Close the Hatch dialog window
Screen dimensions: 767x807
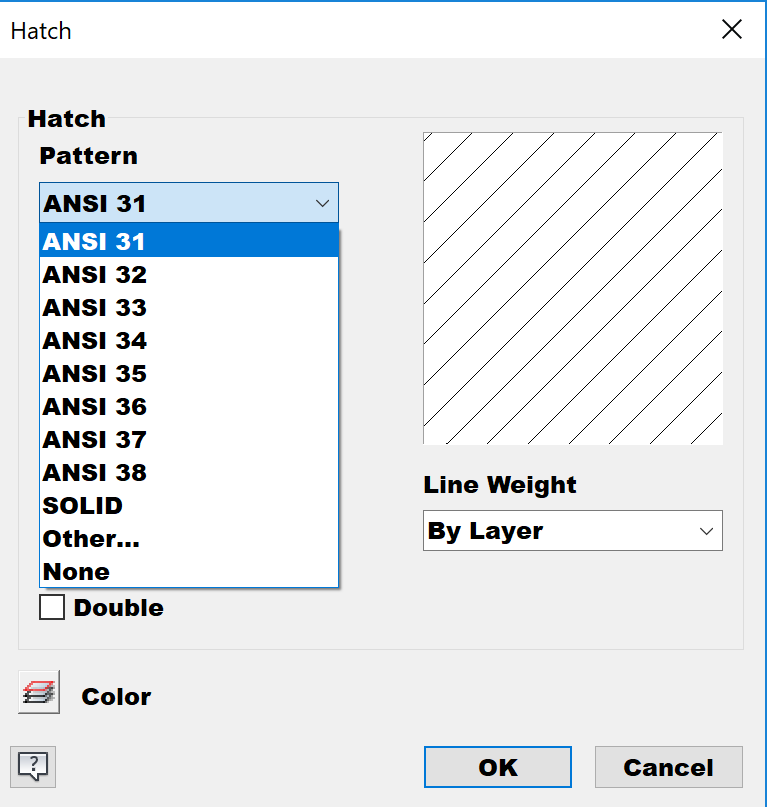[x=731, y=30]
